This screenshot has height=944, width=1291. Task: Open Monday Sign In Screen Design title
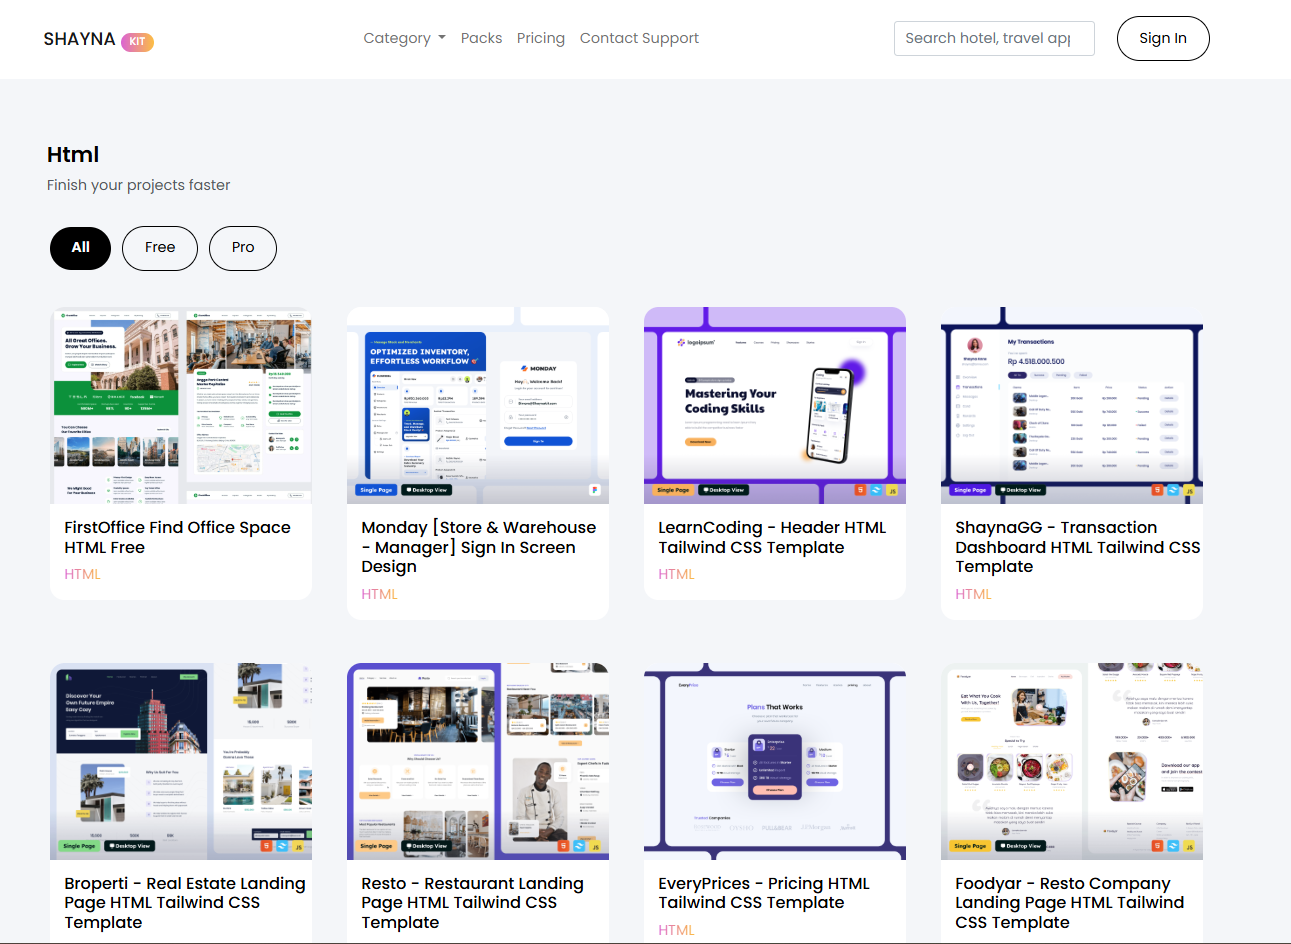tap(479, 547)
